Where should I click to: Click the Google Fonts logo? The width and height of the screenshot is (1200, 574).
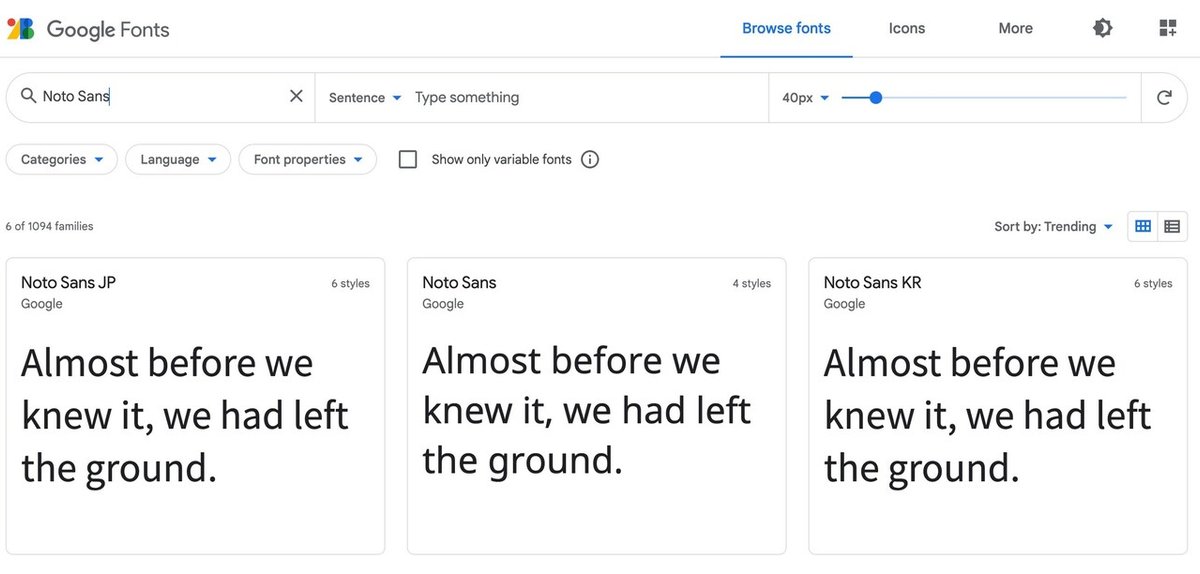click(x=88, y=29)
